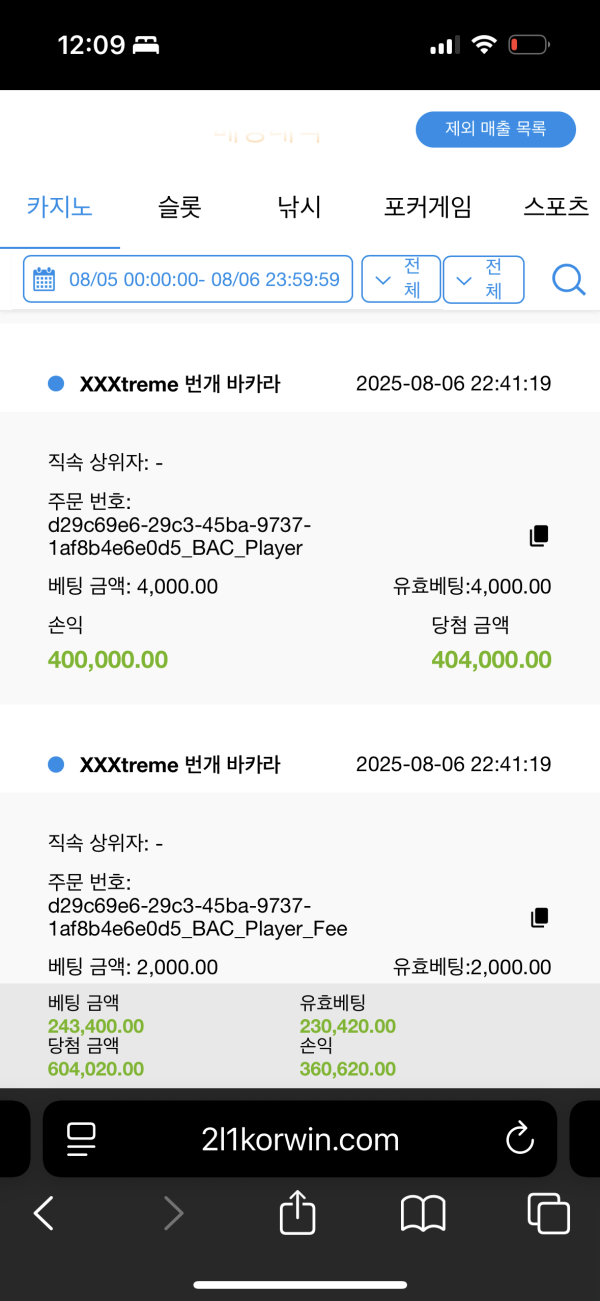Screen dimensions: 600x1301
Task: Open the page format menu icon
Action: click(81, 1138)
